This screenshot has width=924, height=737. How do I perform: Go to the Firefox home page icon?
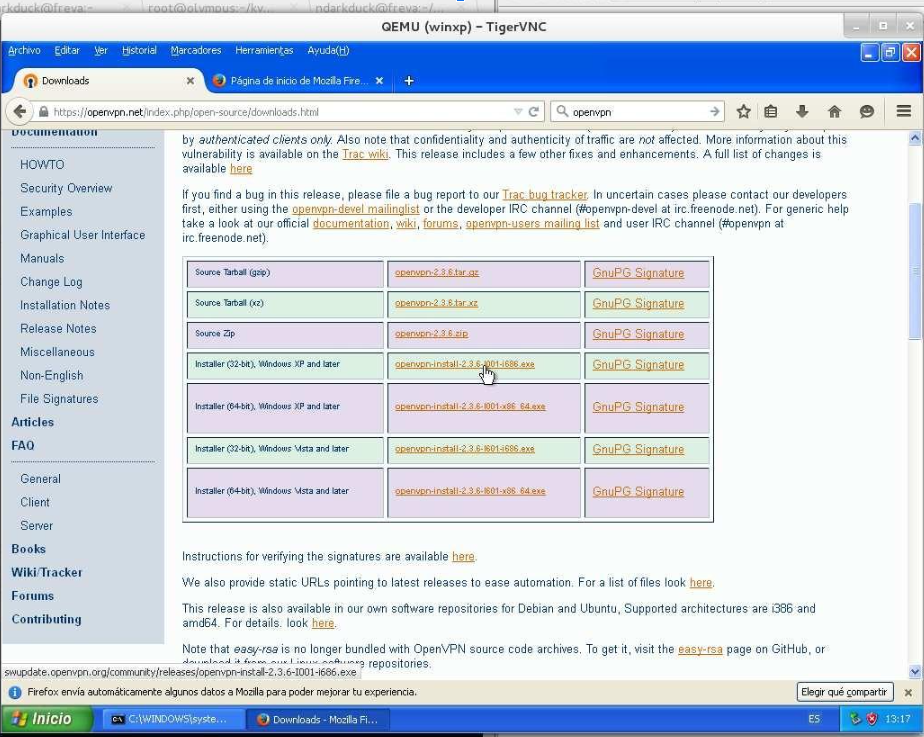(834, 111)
